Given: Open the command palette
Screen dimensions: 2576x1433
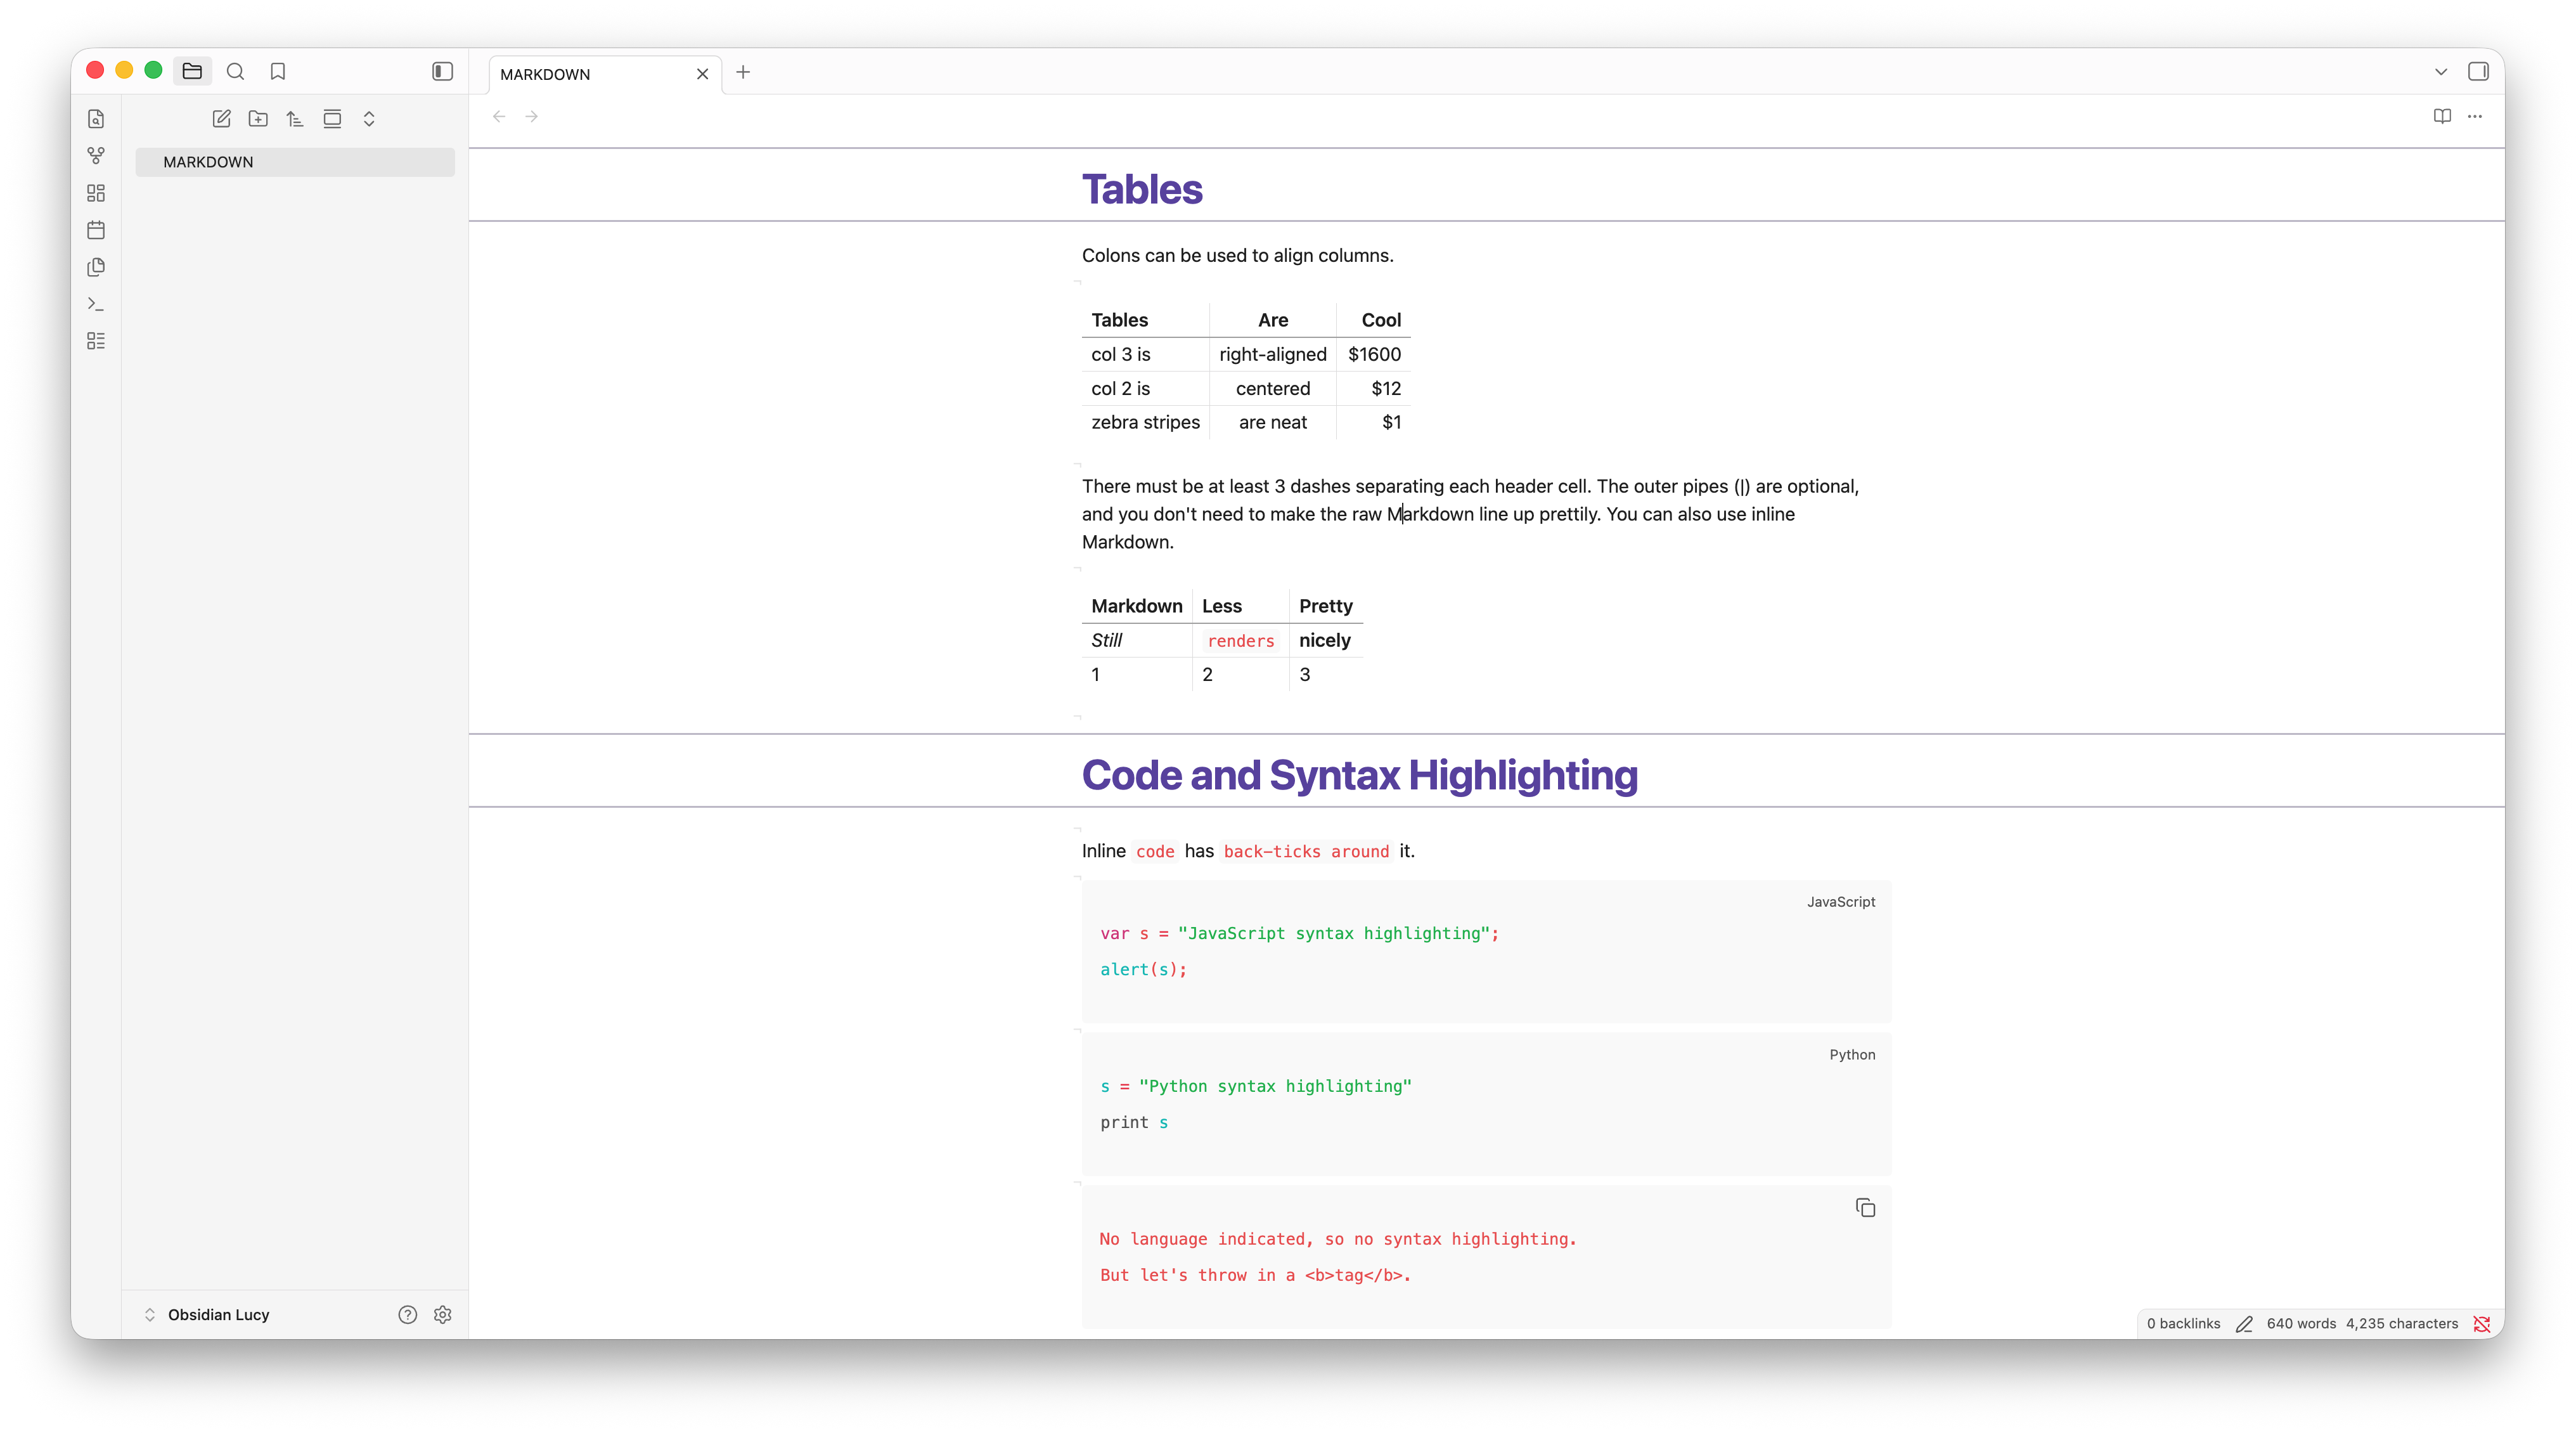Looking at the screenshot, I should click(96, 304).
